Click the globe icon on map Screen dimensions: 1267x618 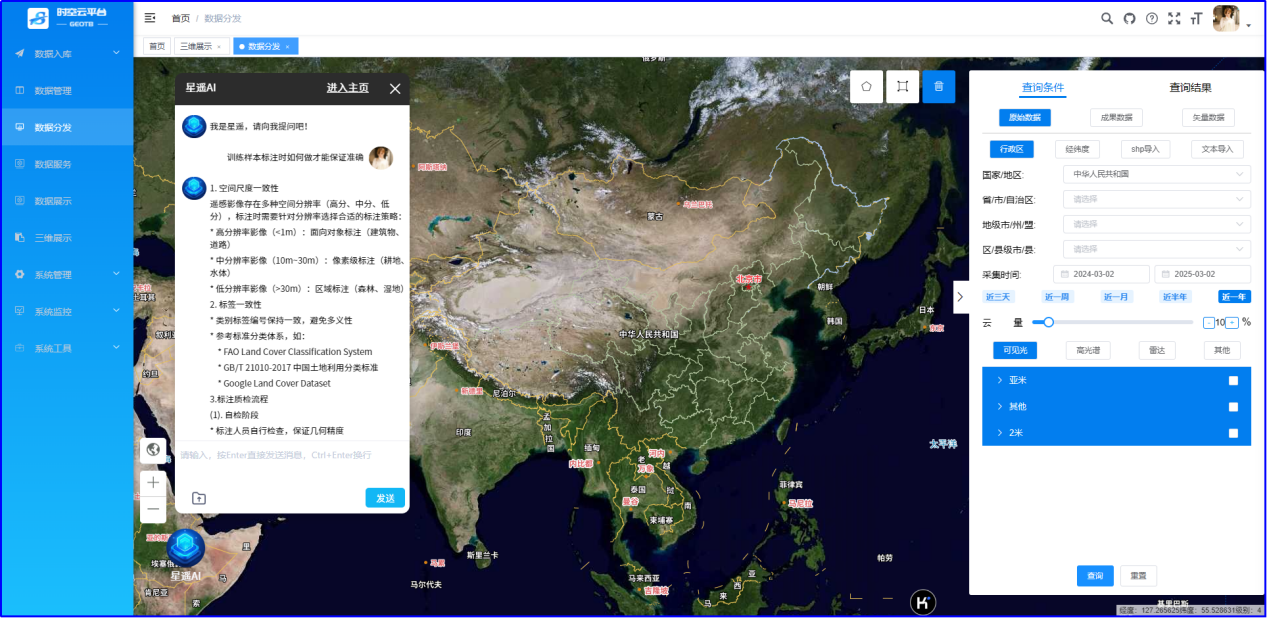[153, 449]
